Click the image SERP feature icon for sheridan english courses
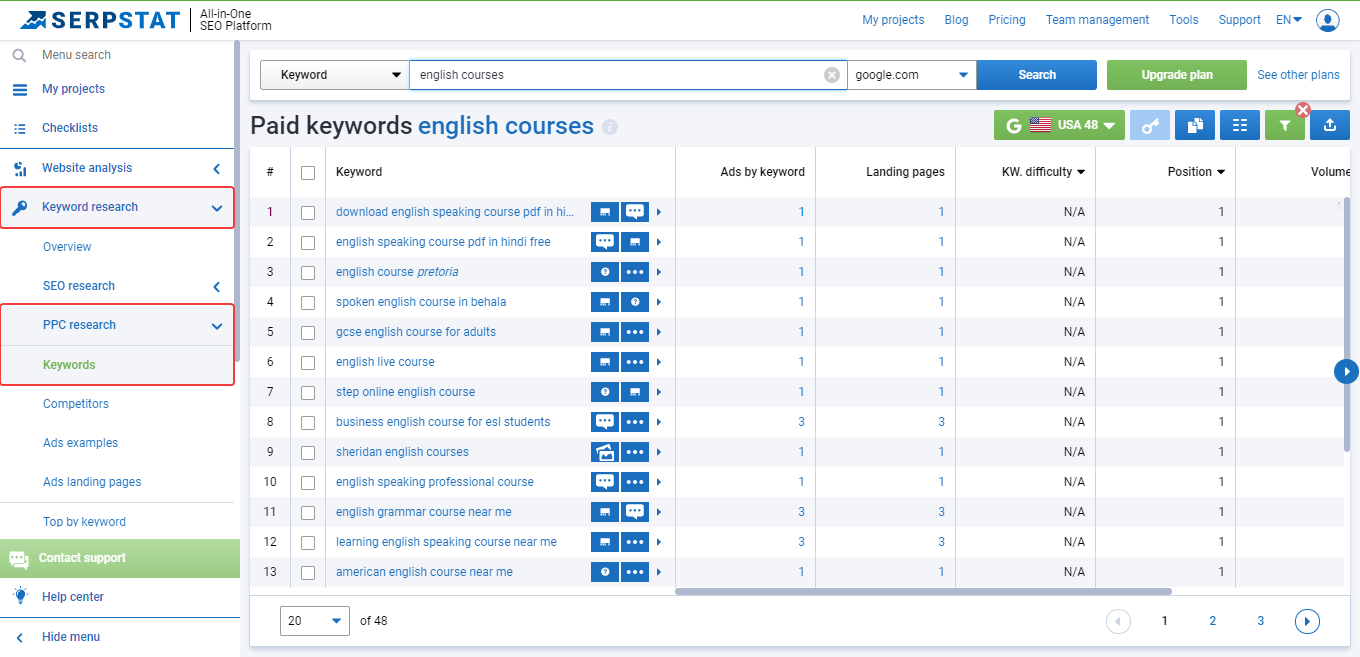Viewport: 1360px width, 657px height. [605, 452]
